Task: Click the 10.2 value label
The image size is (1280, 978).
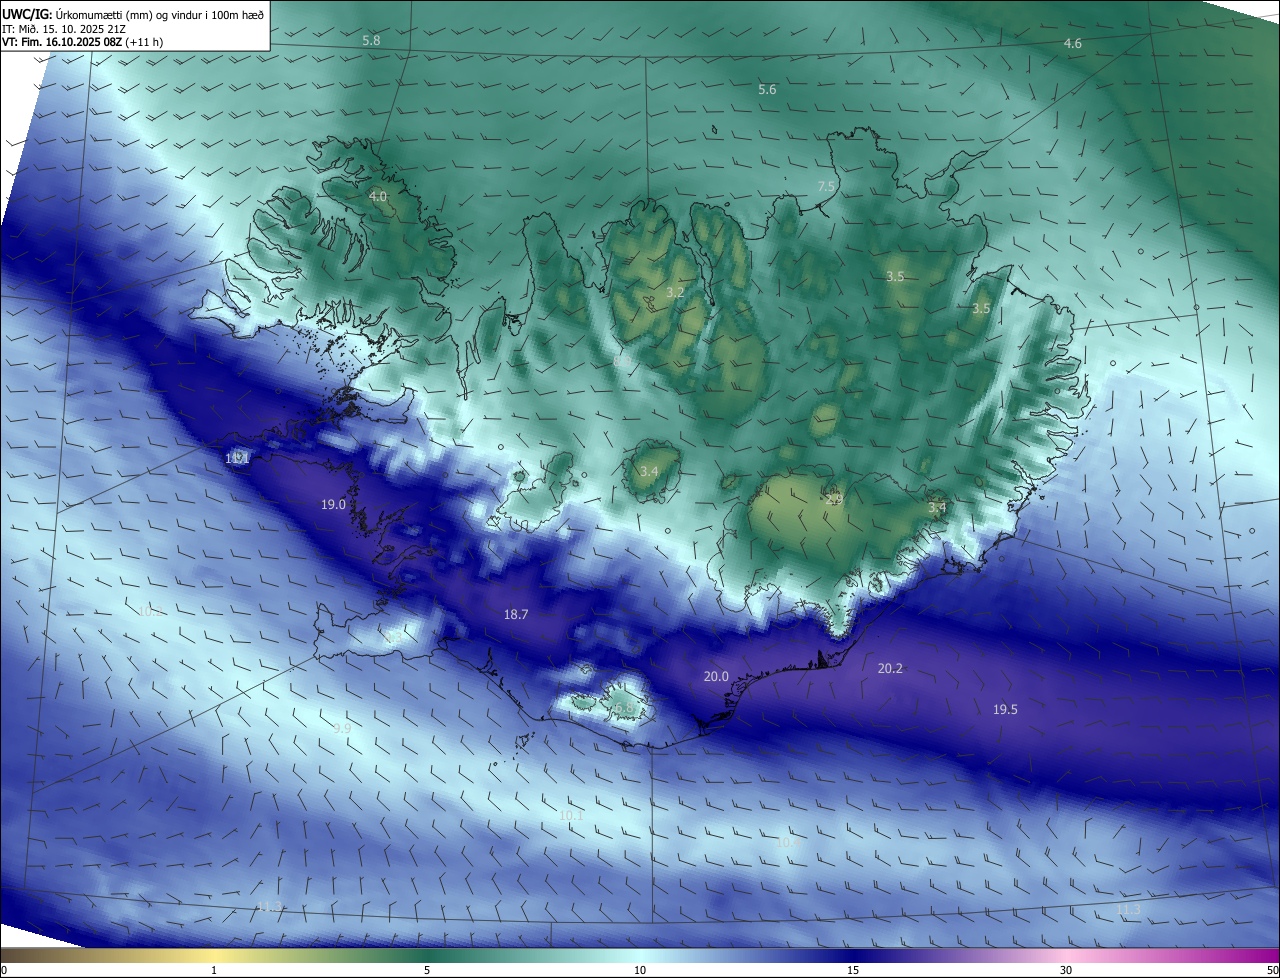Action: (150, 612)
